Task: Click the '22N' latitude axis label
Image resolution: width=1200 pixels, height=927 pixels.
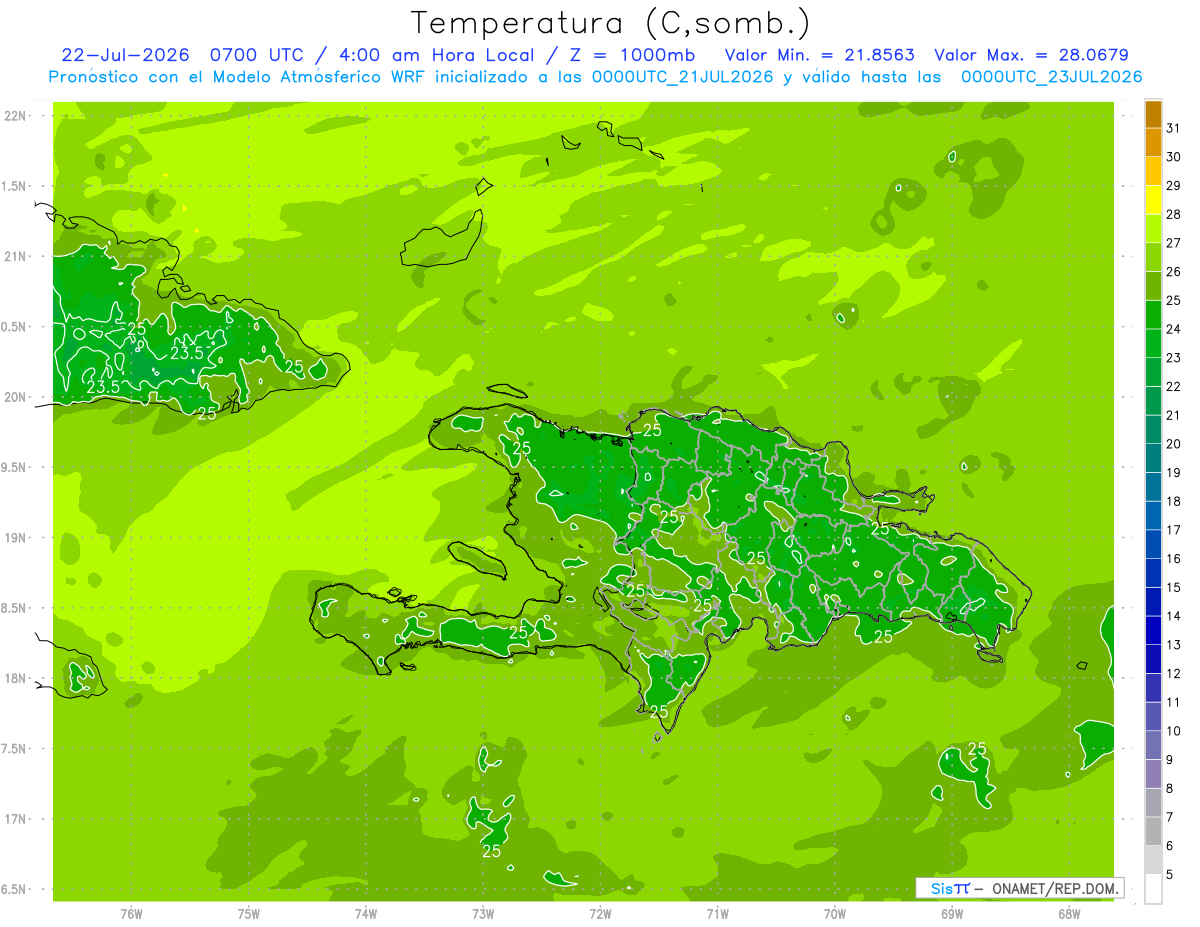Action: point(15,116)
